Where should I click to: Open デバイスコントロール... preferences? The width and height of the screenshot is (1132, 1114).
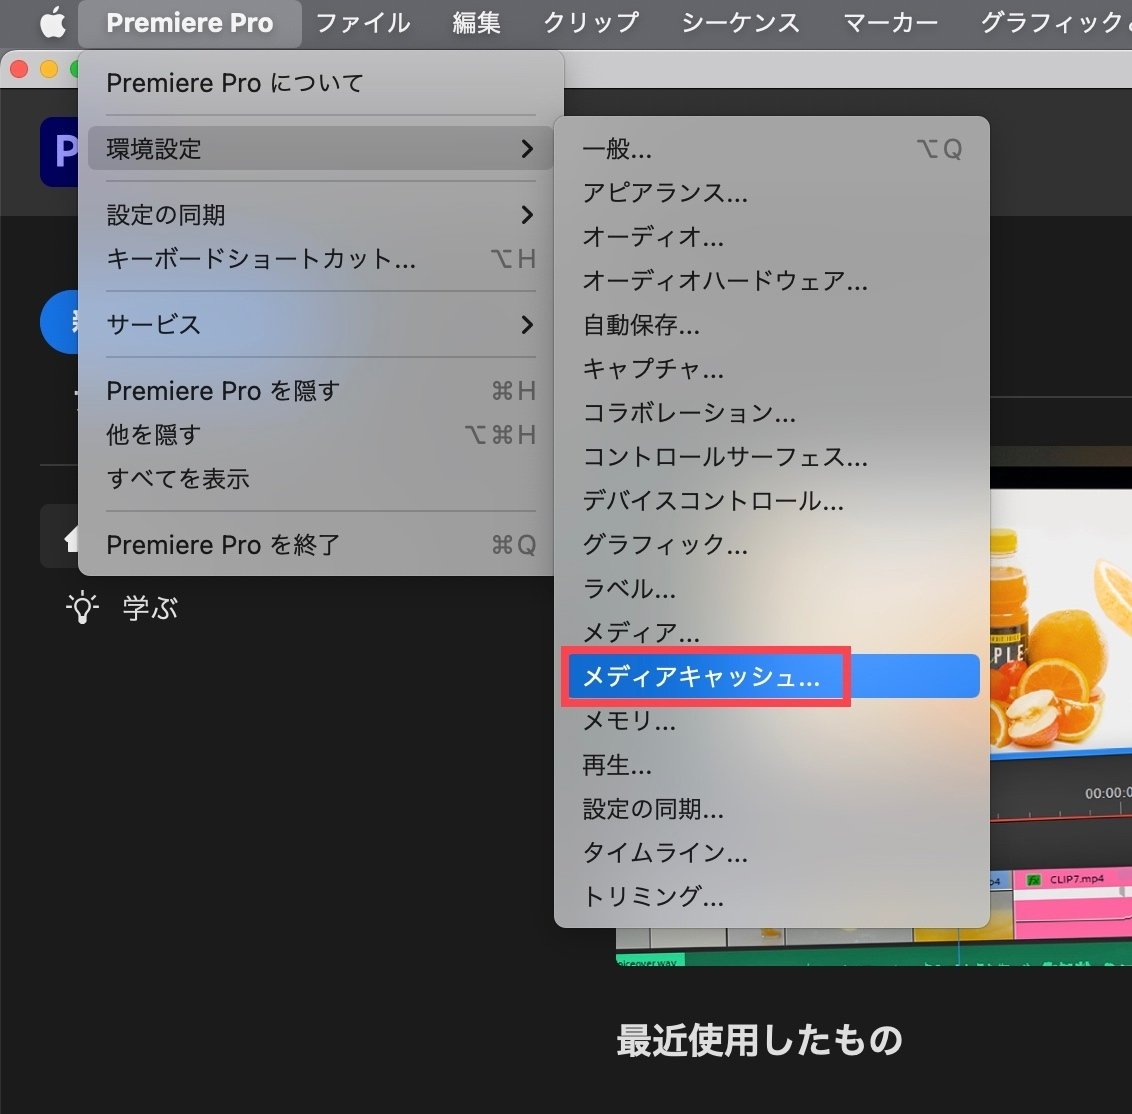pyautogui.click(x=771, y=500)
